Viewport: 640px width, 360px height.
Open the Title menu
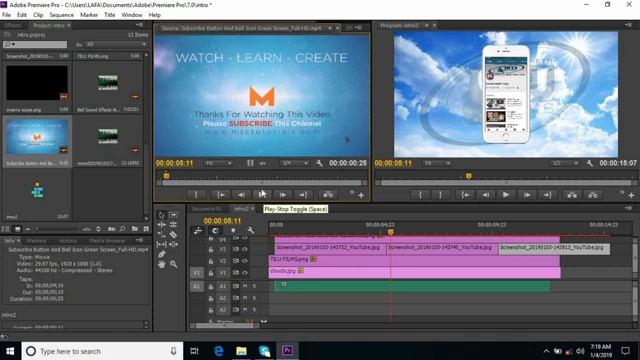pyautogui.click(x=109, y=15)
